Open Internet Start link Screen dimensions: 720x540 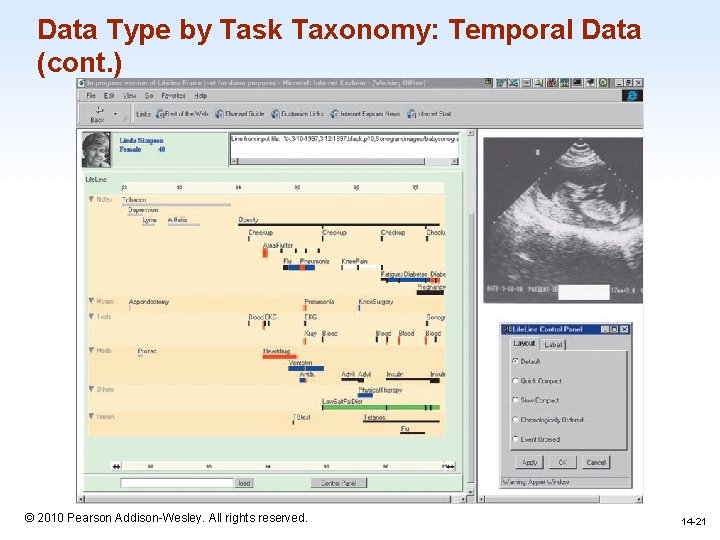point(429,114)
